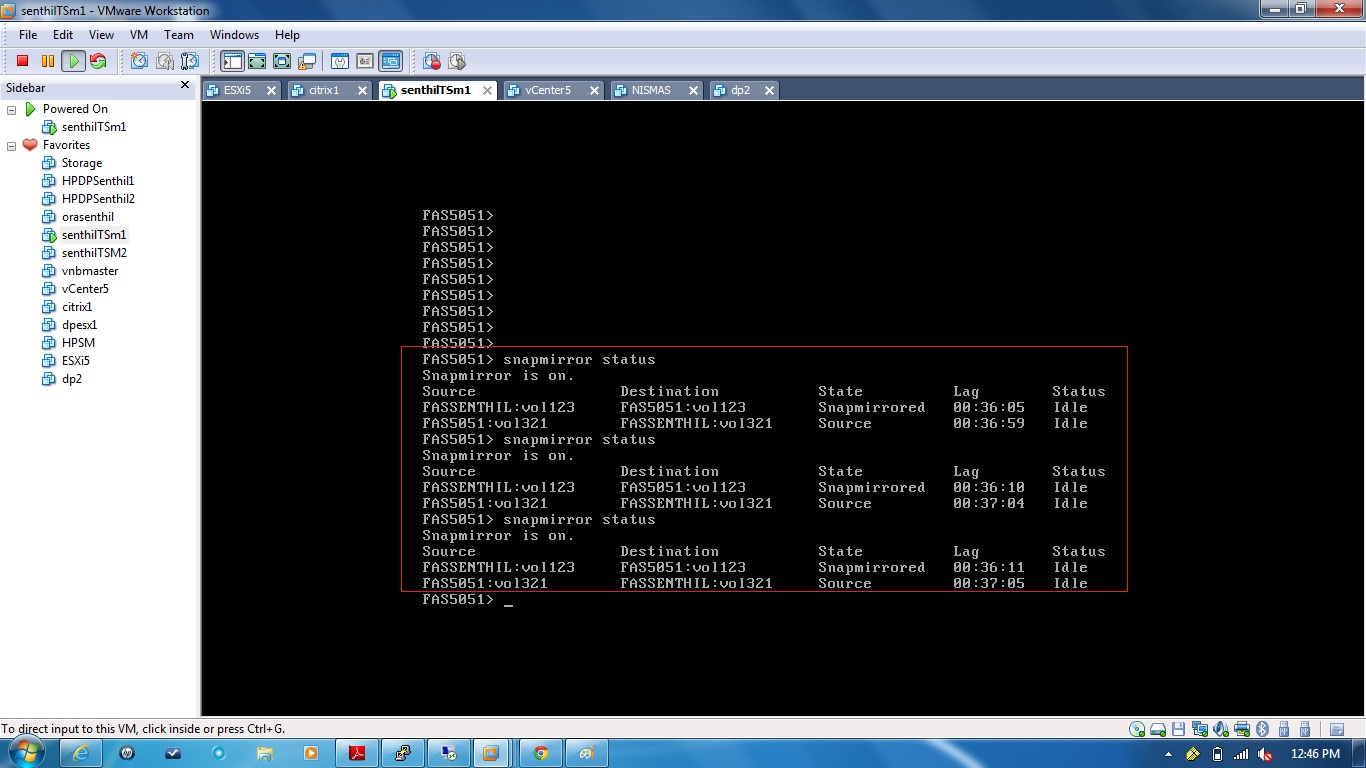
Task: Open the VM menu
Action: tap(138, 34)
